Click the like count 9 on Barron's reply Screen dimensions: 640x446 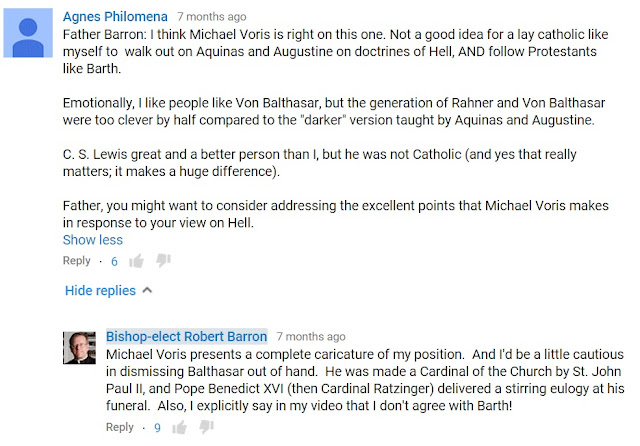pos(158,427)
